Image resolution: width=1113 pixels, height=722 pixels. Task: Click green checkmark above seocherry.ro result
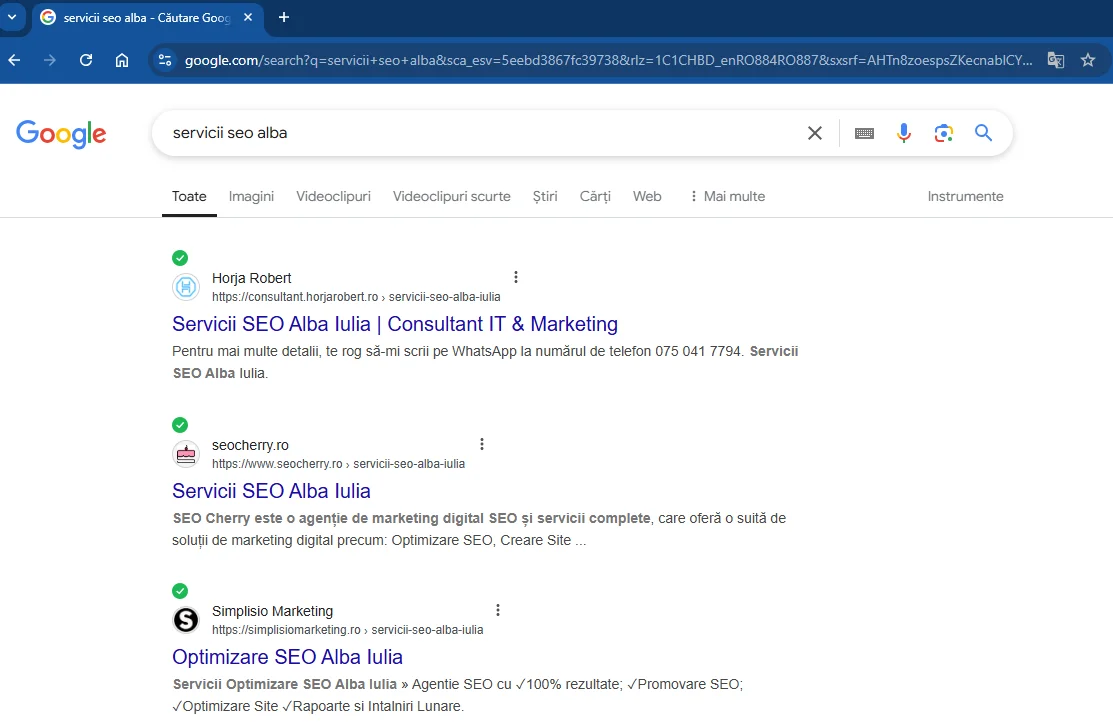click(180, 424)
